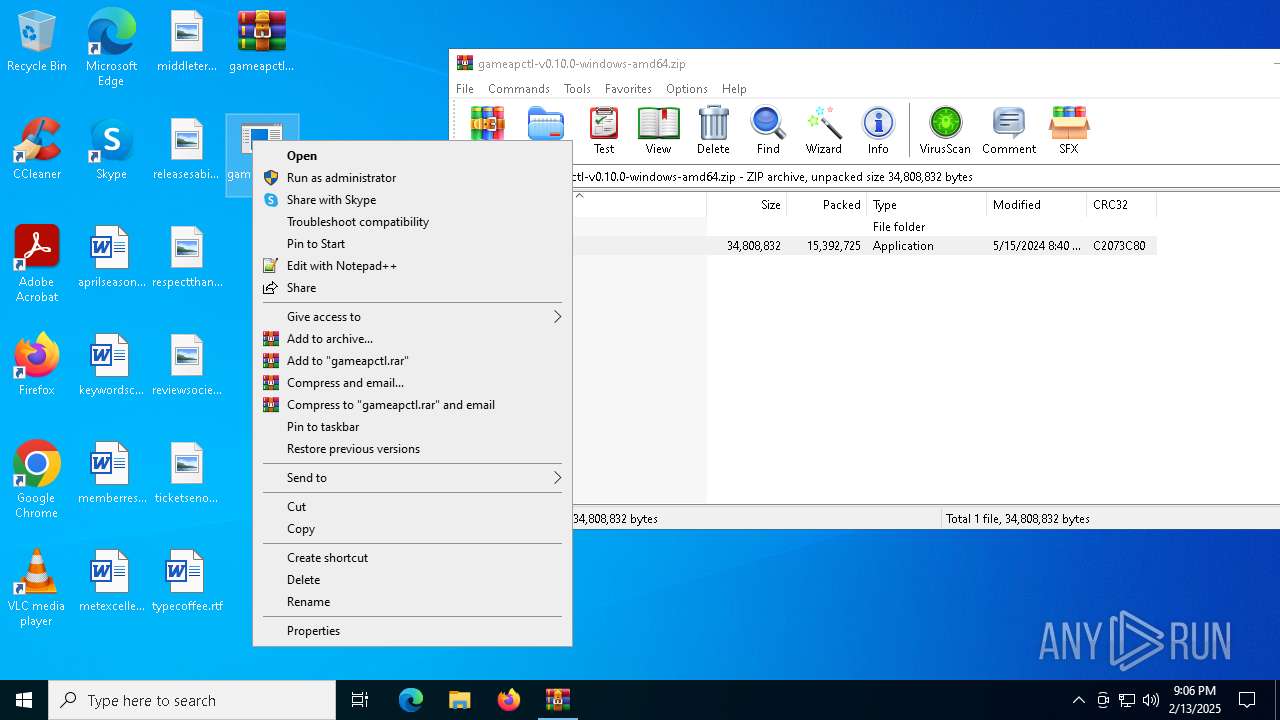Open the Find tool in WinRAR
Image resolution: width=1280 pixels, height=720 pixels.
tap(768, 130)
